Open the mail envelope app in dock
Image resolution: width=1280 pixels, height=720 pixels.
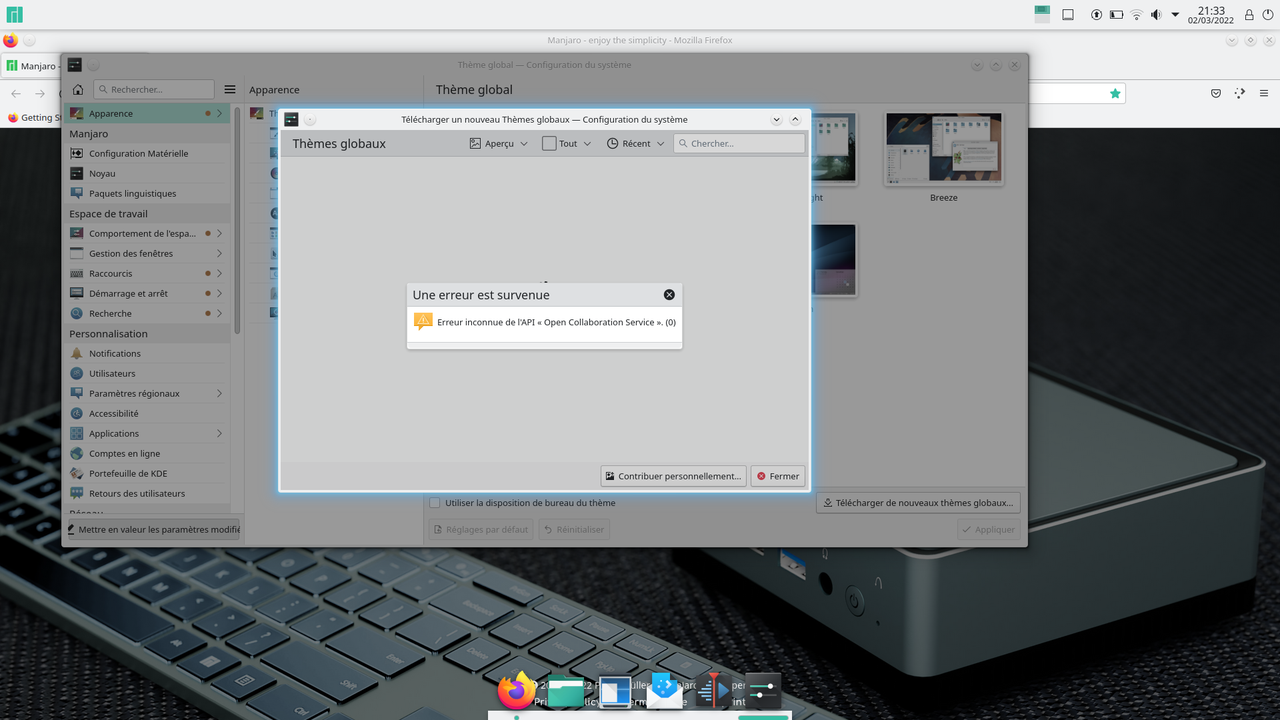(664, 691)
